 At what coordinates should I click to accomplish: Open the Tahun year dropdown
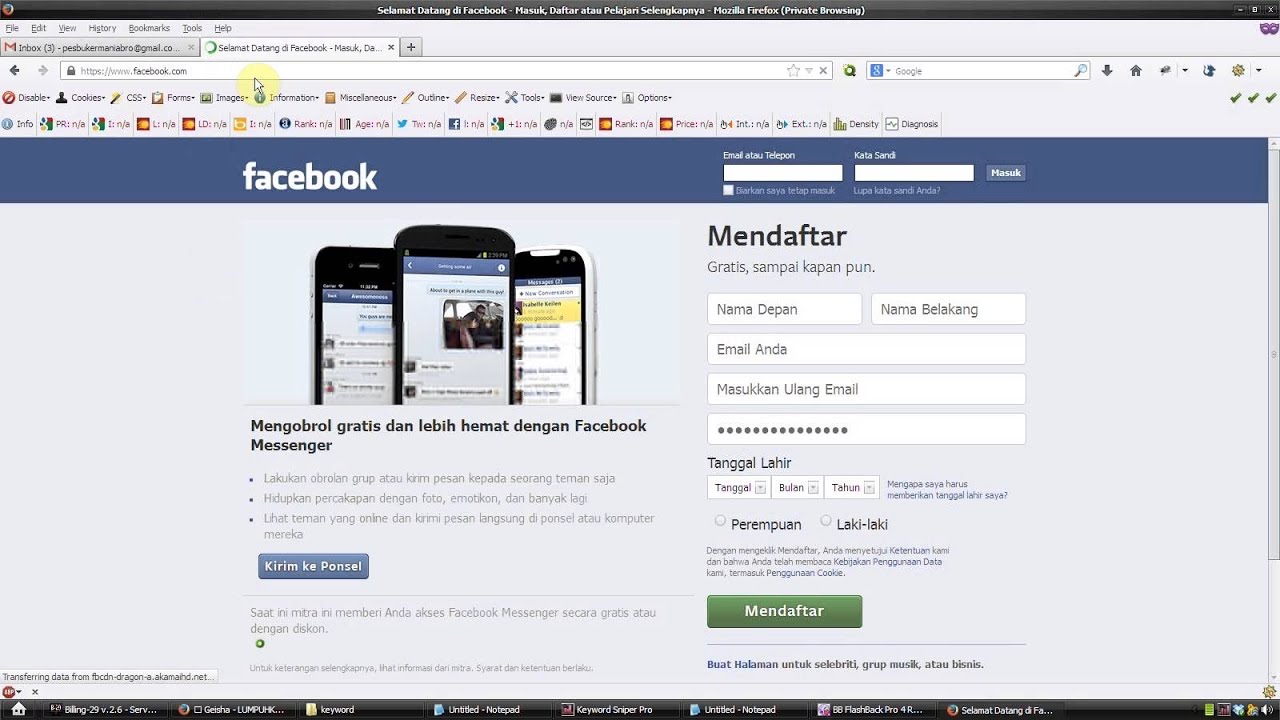(852, 487)
